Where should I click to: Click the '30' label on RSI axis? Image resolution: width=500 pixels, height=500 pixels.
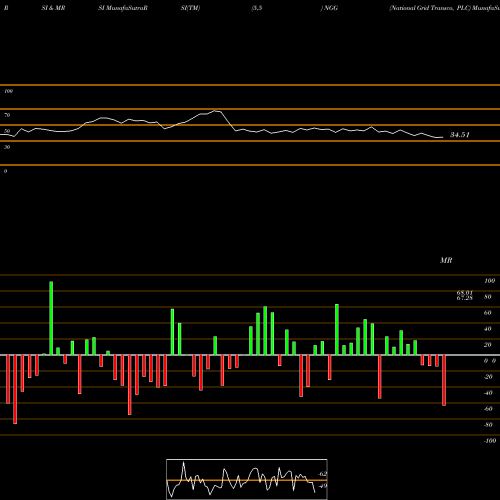[x=7, y=147]
